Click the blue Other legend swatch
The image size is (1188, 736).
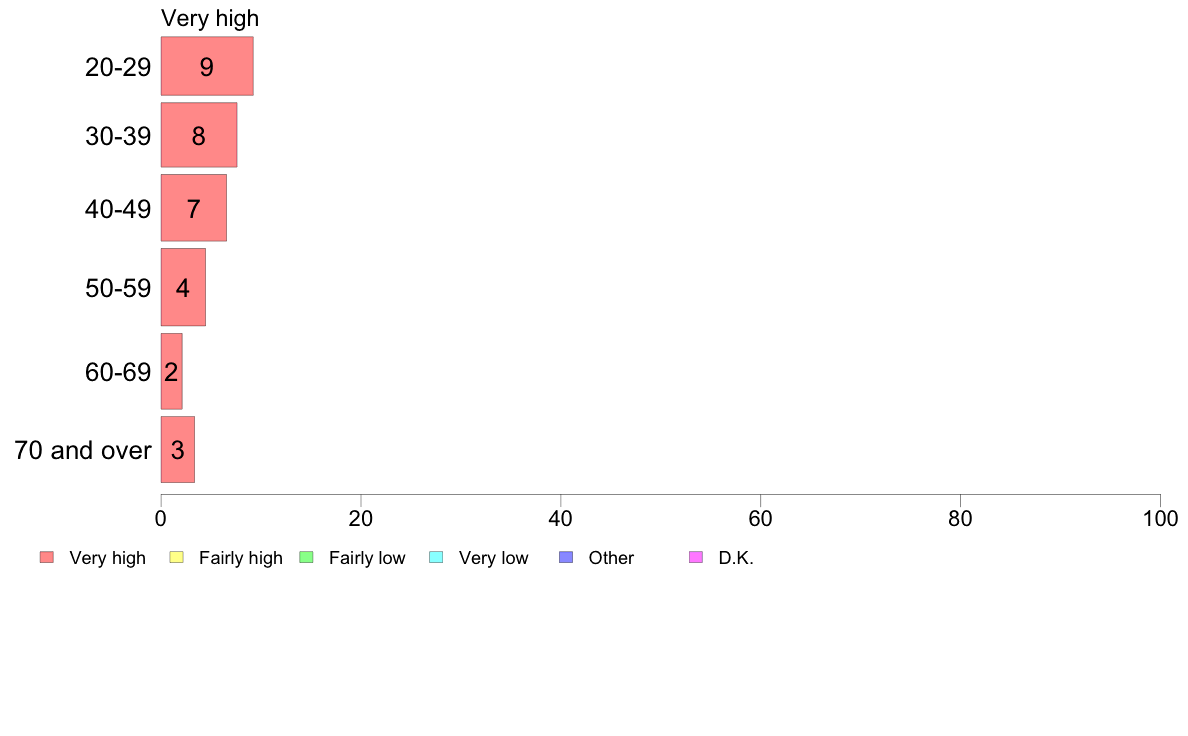click(566, 557)
